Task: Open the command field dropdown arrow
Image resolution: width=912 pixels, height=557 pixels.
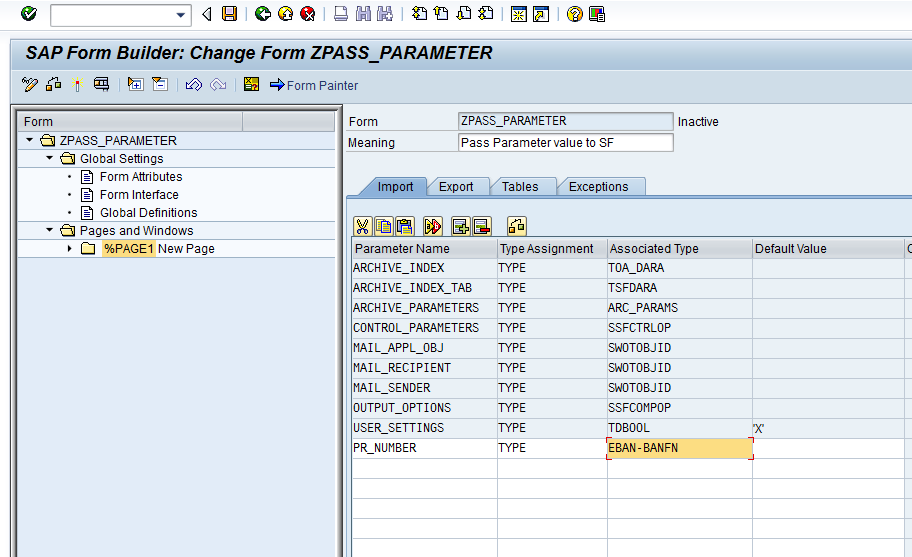Action: pyautogui.click(x=181, y=15)
